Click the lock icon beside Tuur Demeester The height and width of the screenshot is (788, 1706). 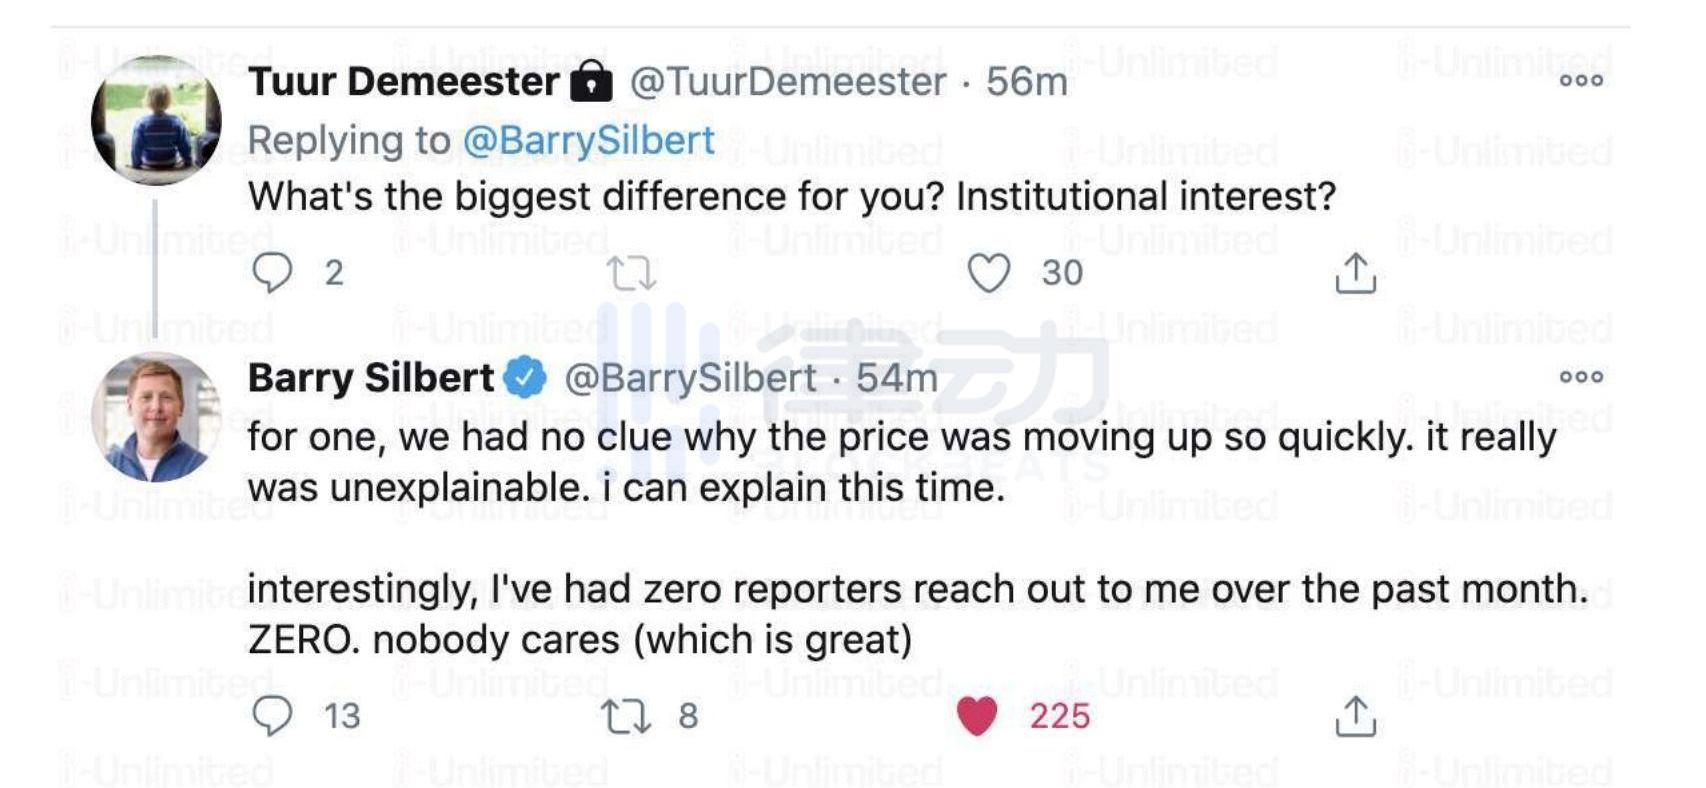[591, 82]
